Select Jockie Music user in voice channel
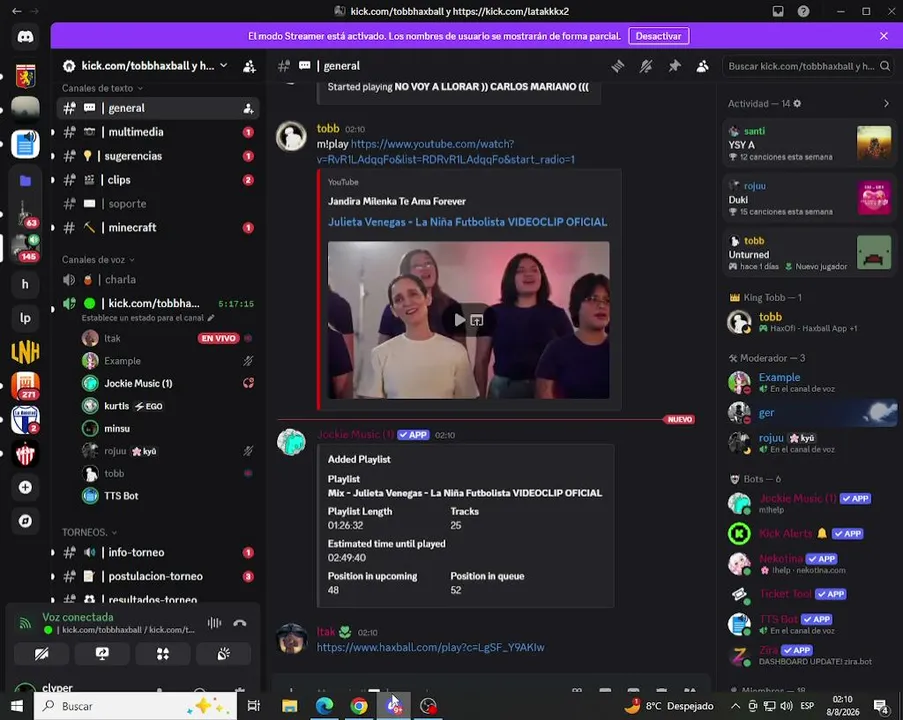 pos(167,384)
